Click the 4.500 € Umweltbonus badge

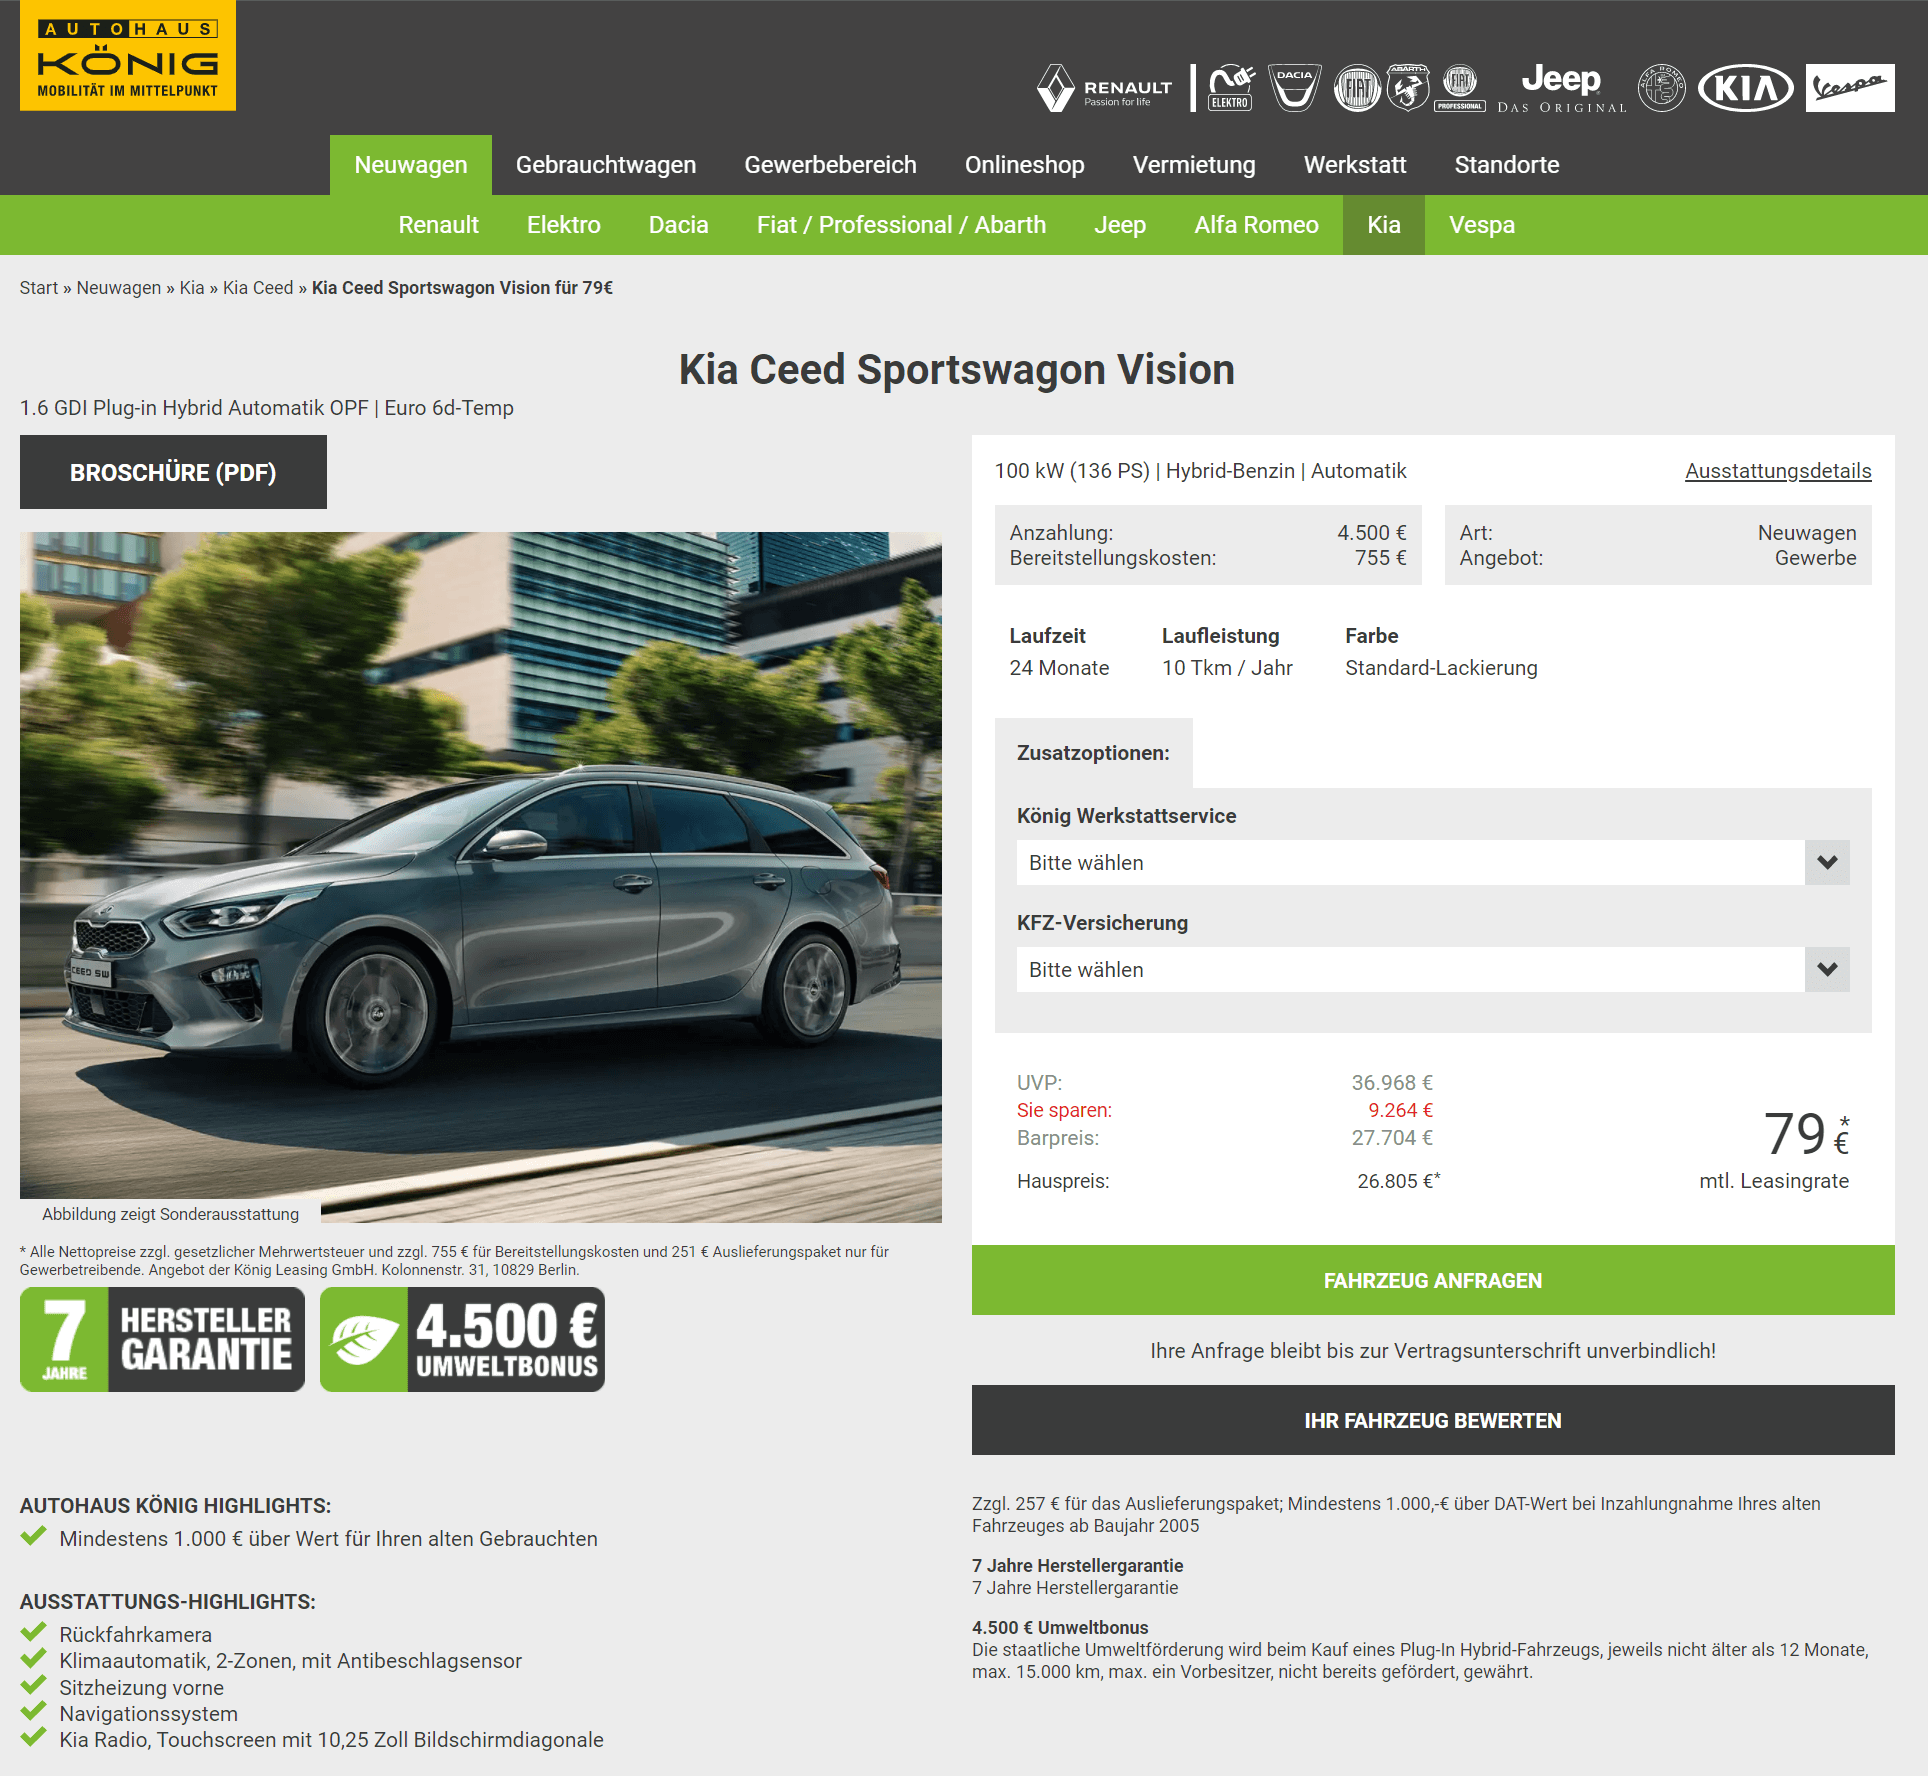[x=462, y=1340]
